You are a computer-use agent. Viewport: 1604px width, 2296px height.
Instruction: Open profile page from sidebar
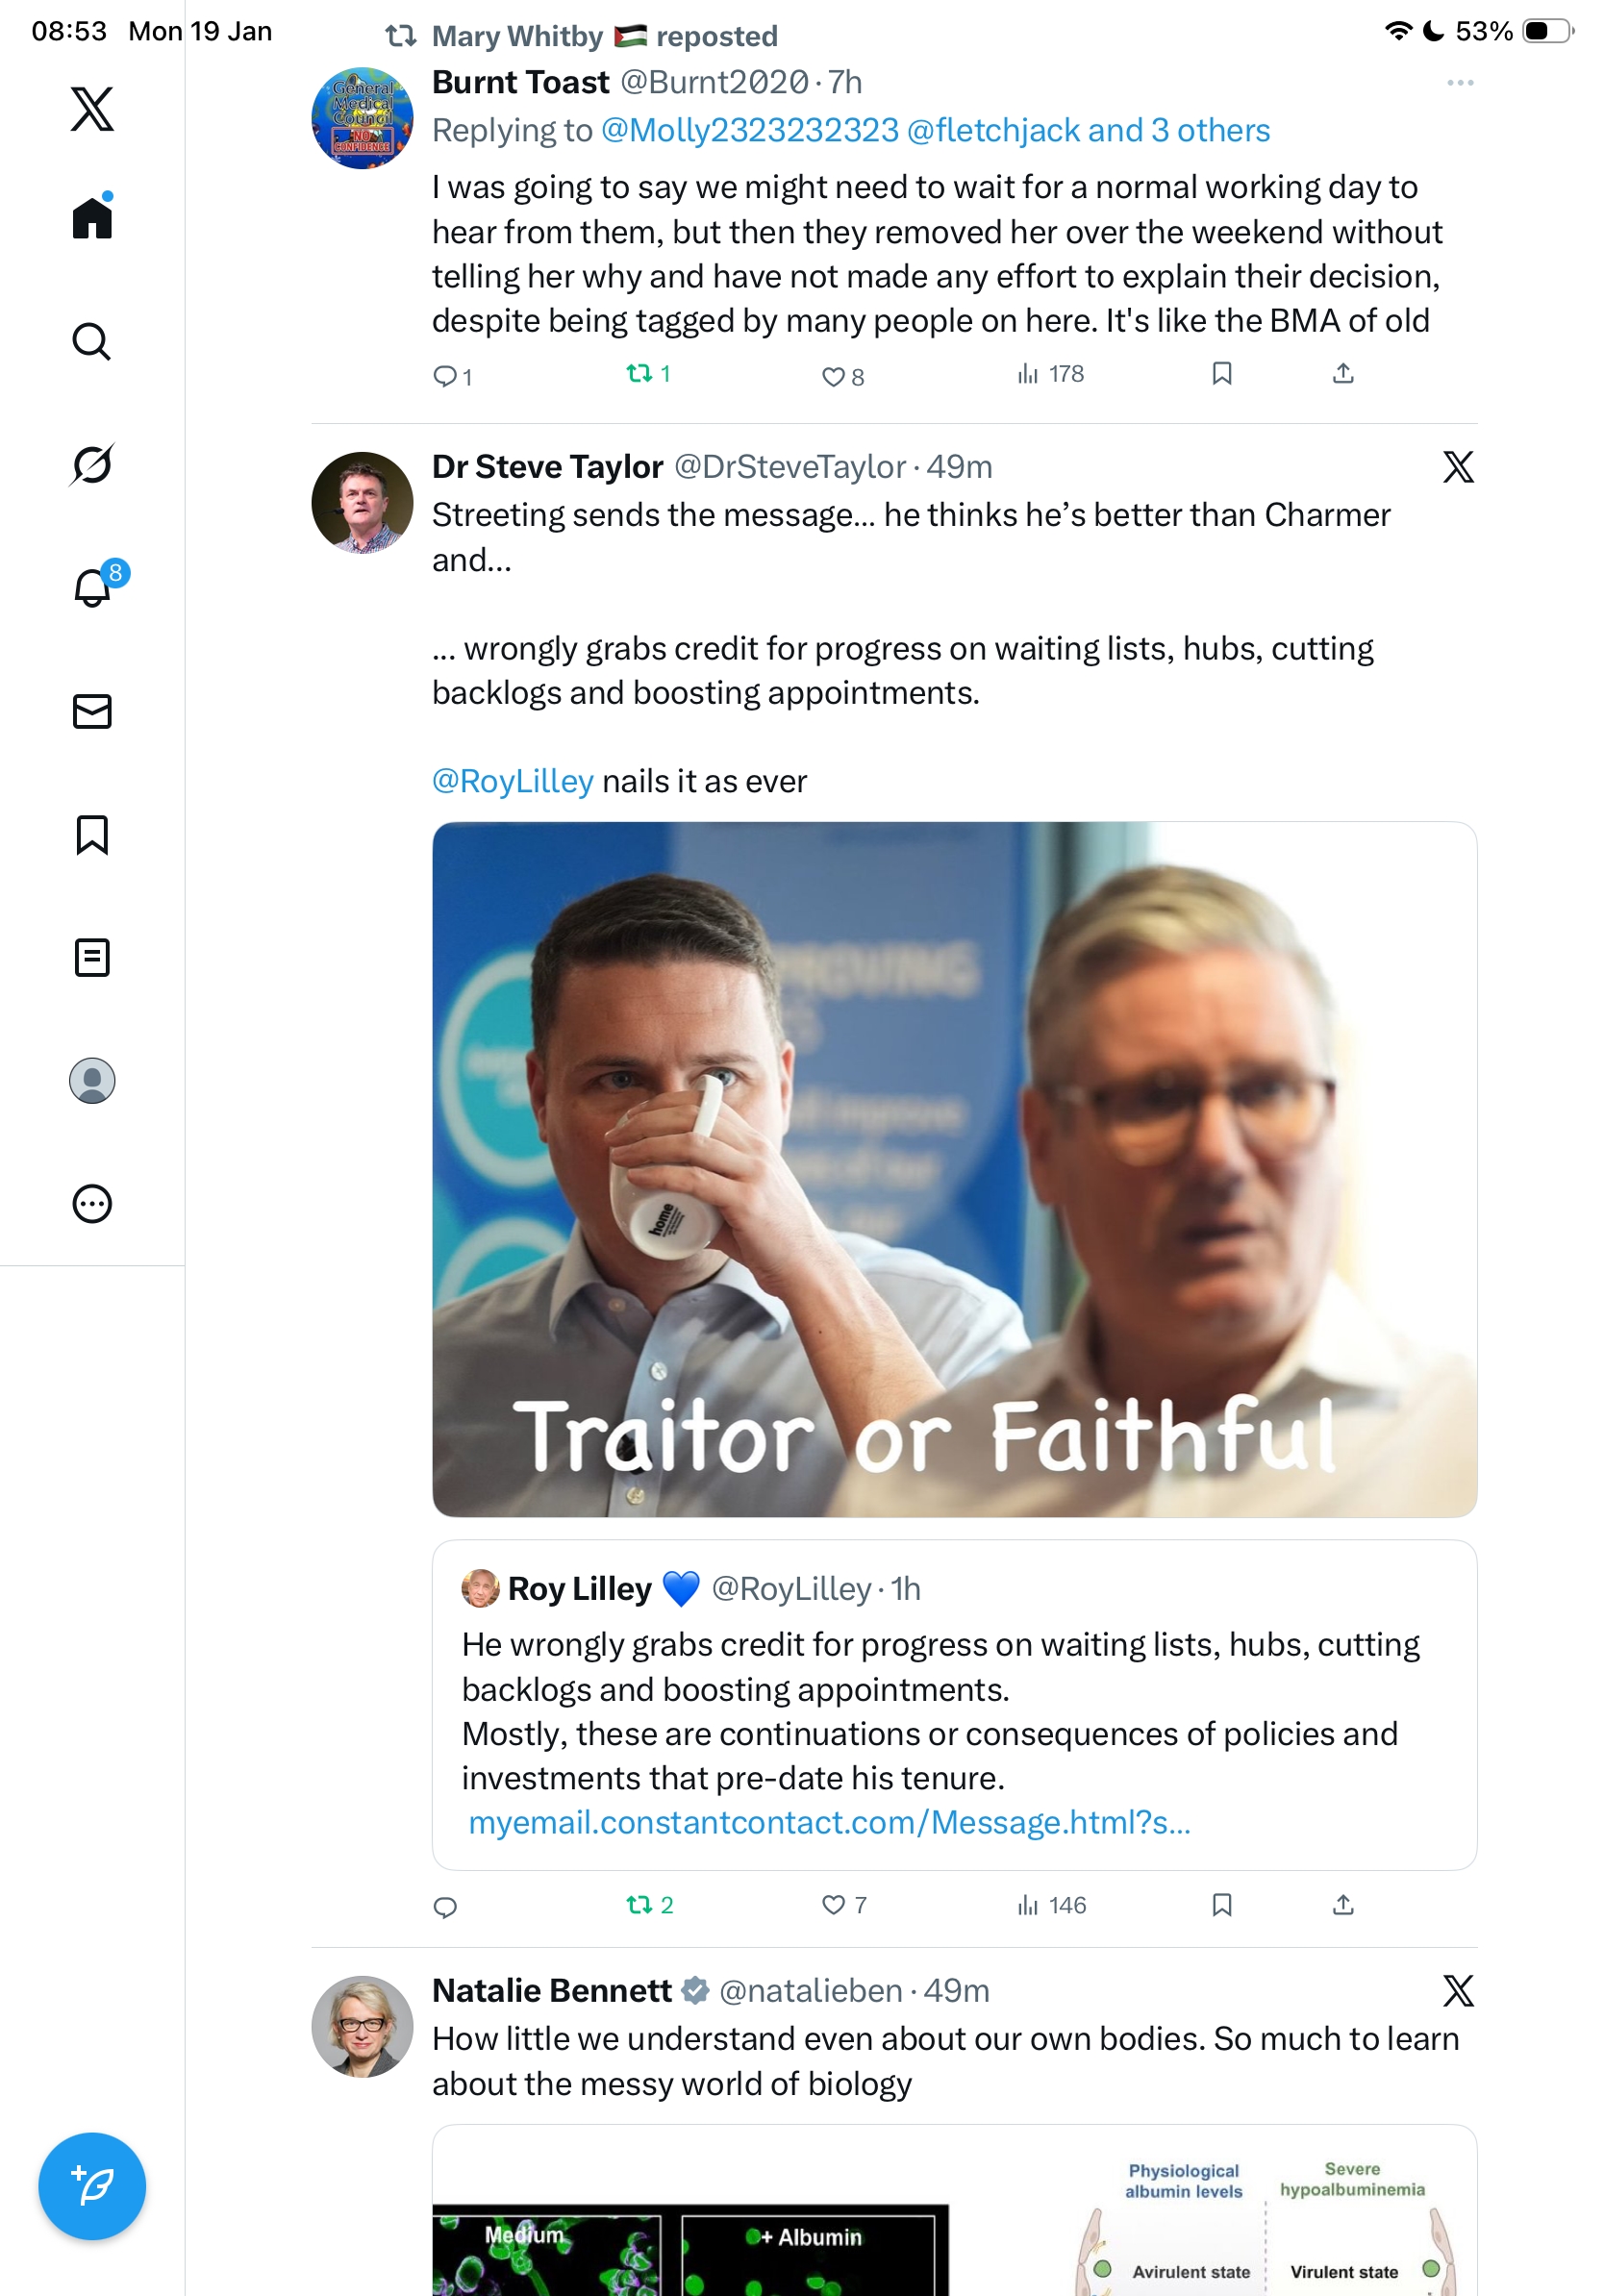[91, 1081]
